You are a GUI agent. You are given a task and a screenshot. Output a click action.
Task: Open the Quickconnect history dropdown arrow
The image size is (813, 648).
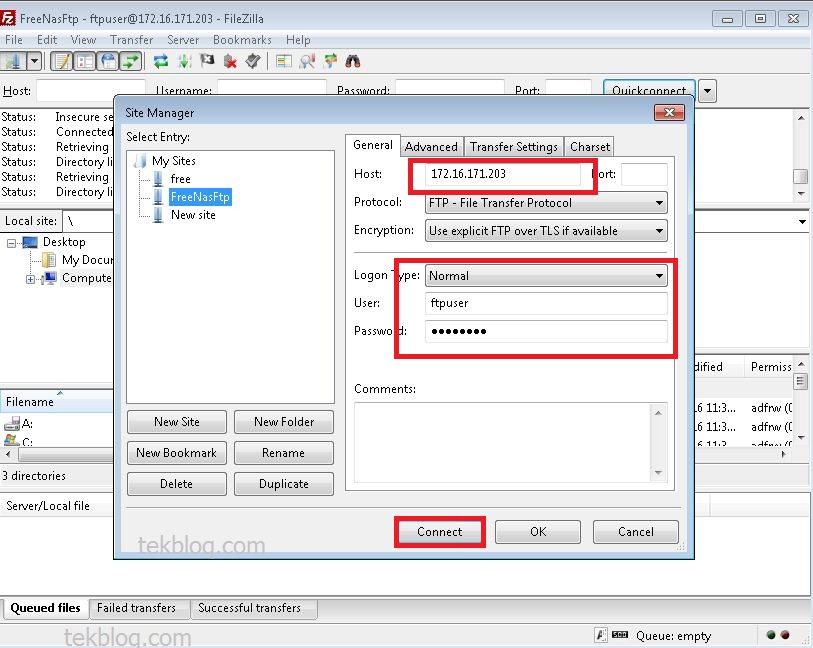708,91
